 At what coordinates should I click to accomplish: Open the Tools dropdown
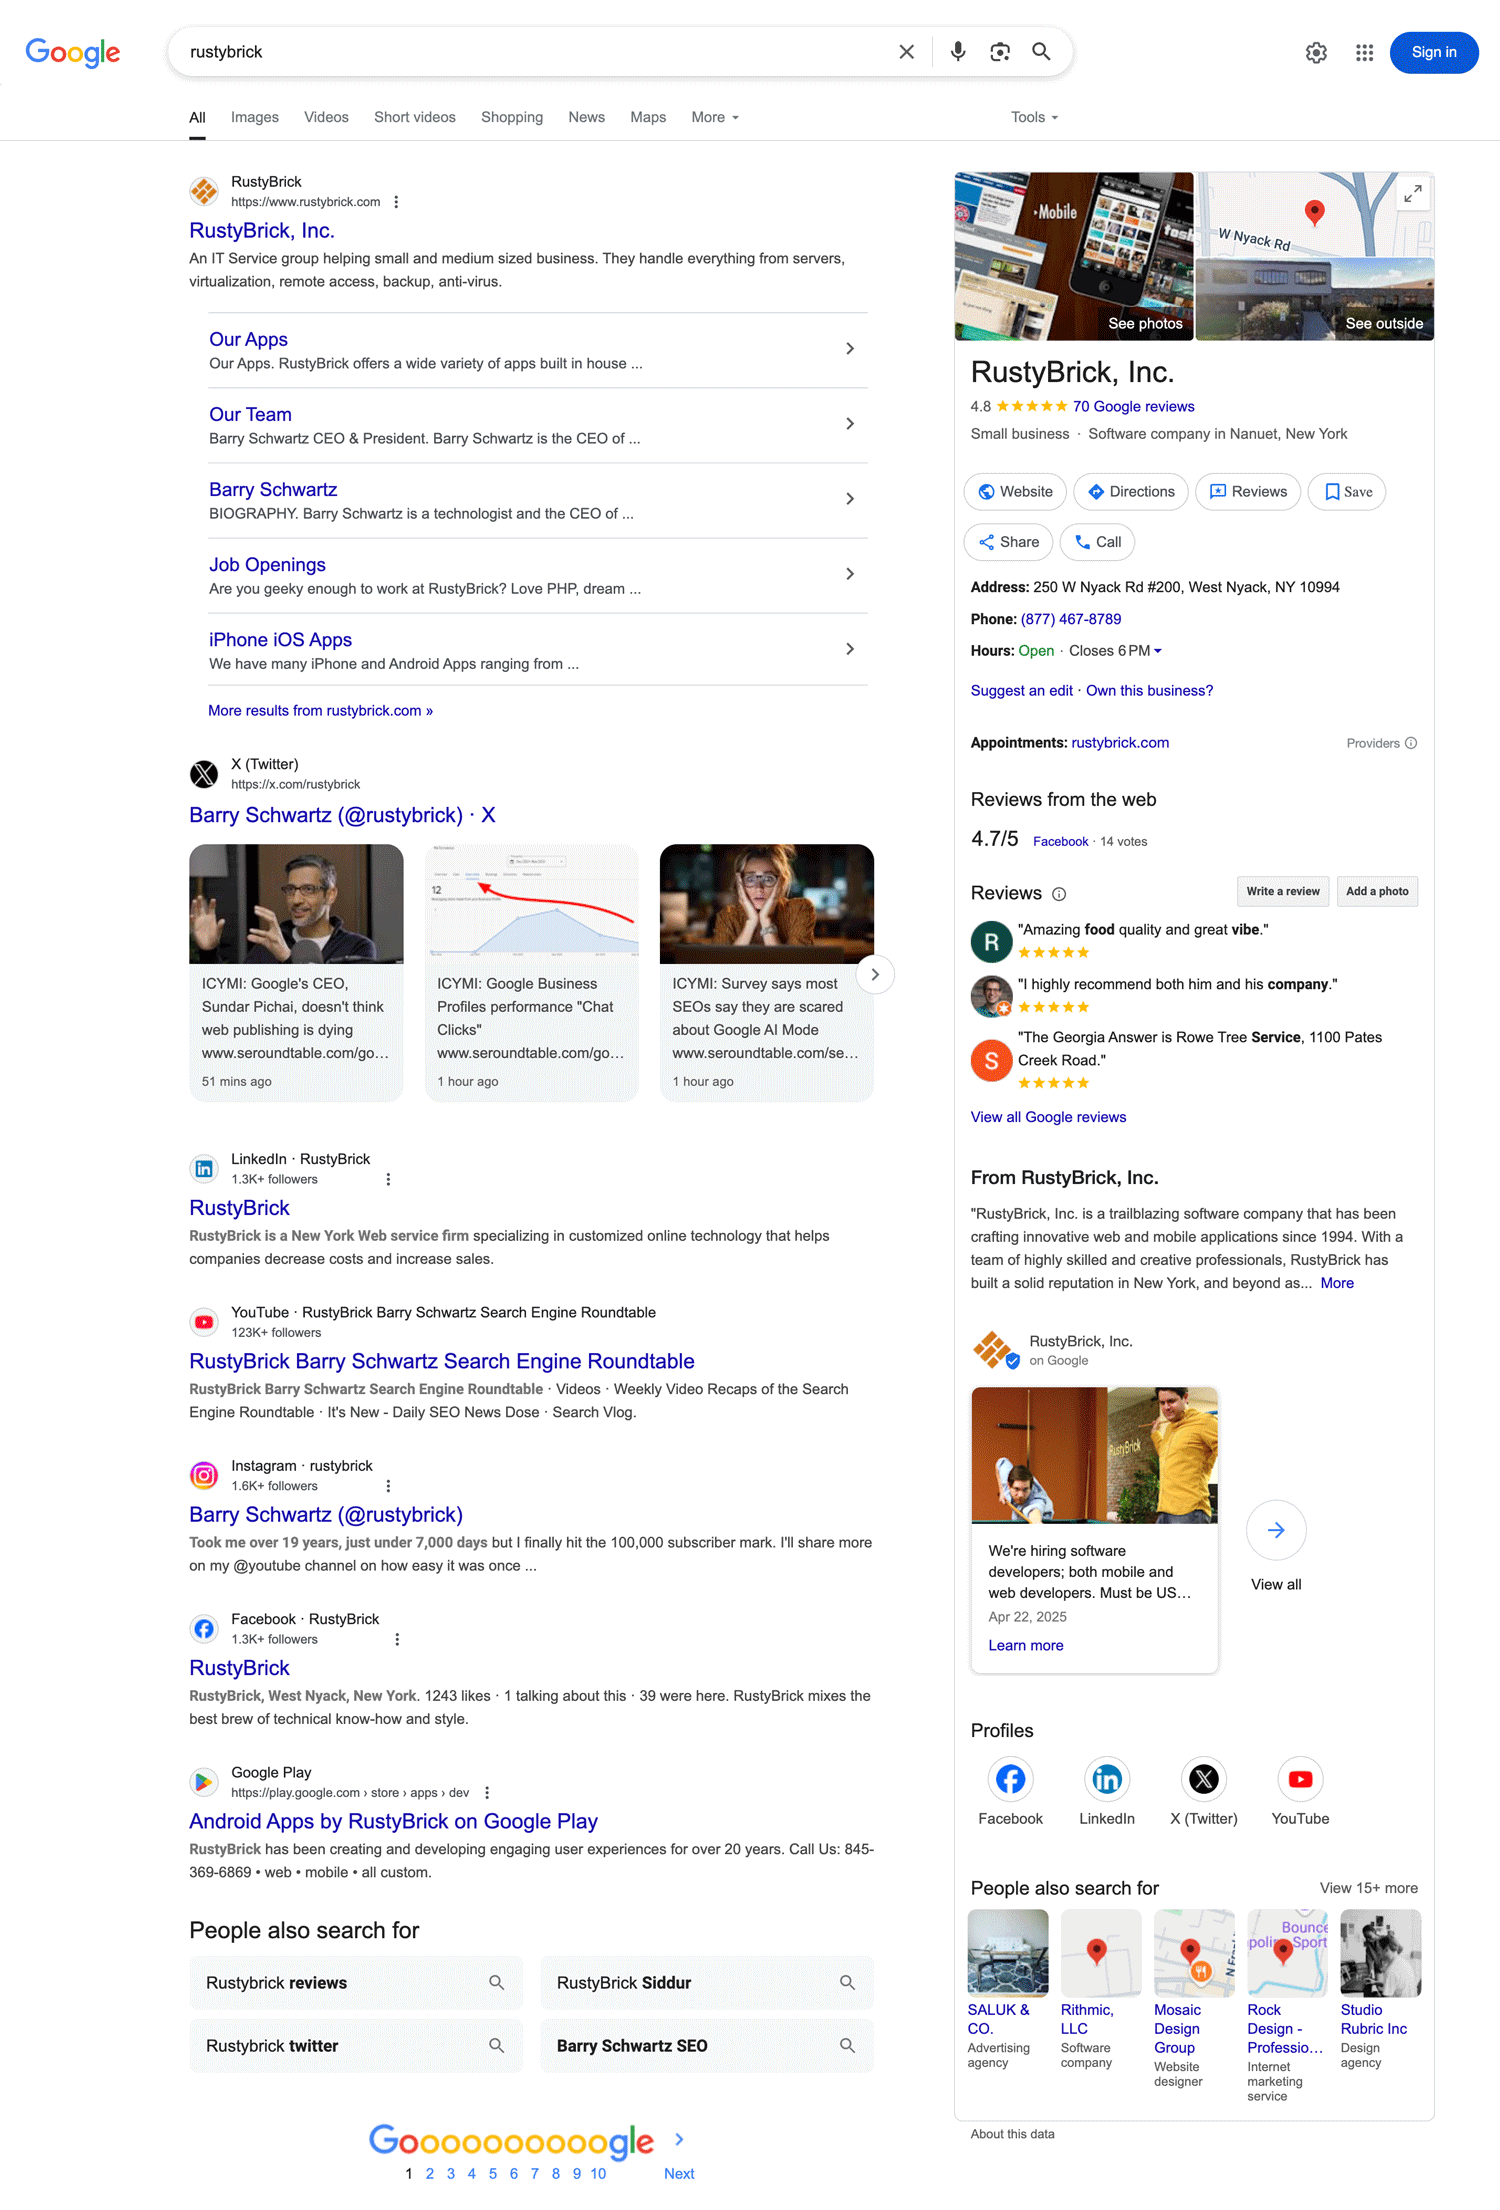pyautogui.click(x=1034, y=117)
